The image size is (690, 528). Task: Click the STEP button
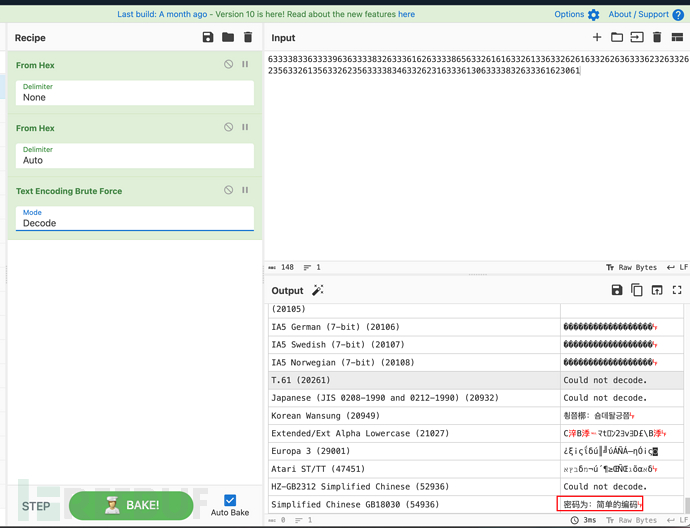coord(36,506)
